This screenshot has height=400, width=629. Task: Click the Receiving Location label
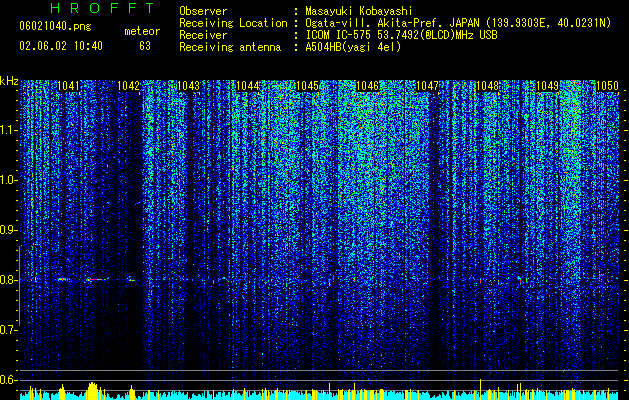click(x=233, y=23)
